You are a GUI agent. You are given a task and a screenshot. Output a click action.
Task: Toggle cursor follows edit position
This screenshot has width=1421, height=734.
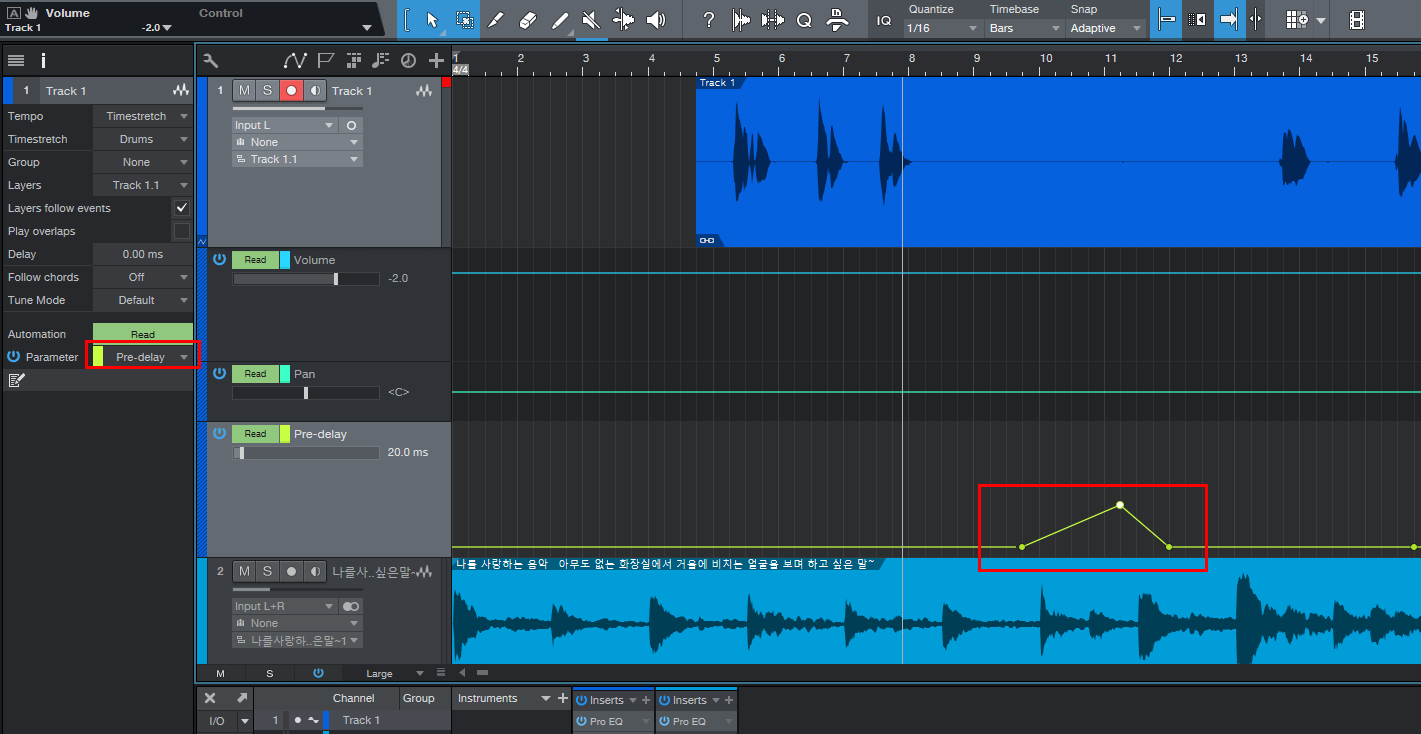coord(1256,19)
